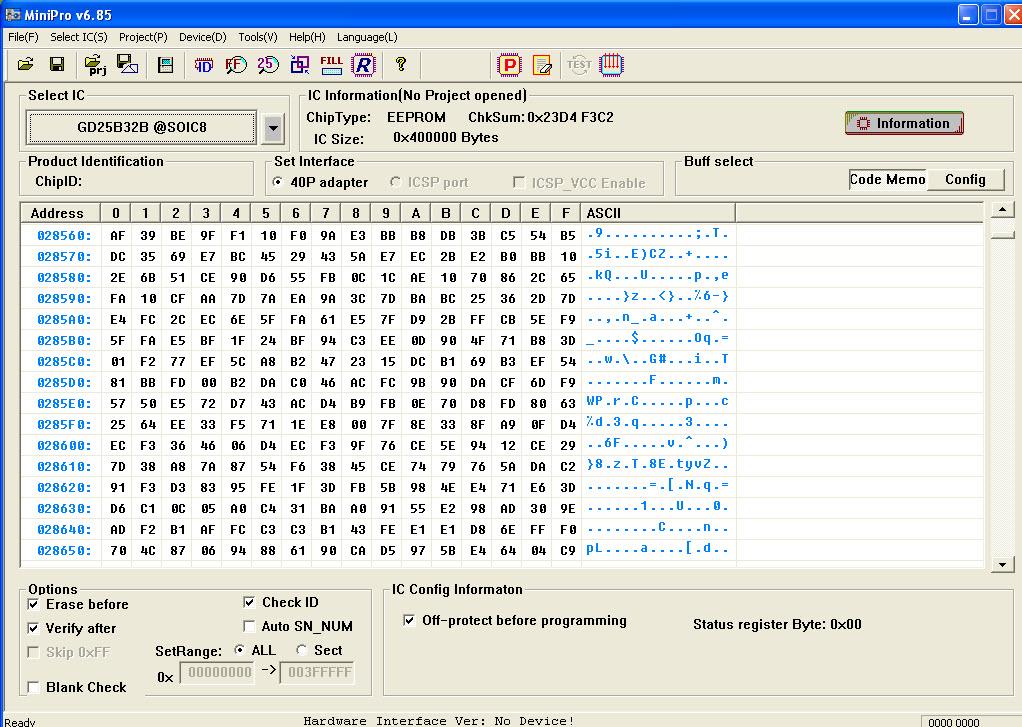
Task: Click the erase chip notepad icon
Action: pyautogui.click(x=542, y=65)
